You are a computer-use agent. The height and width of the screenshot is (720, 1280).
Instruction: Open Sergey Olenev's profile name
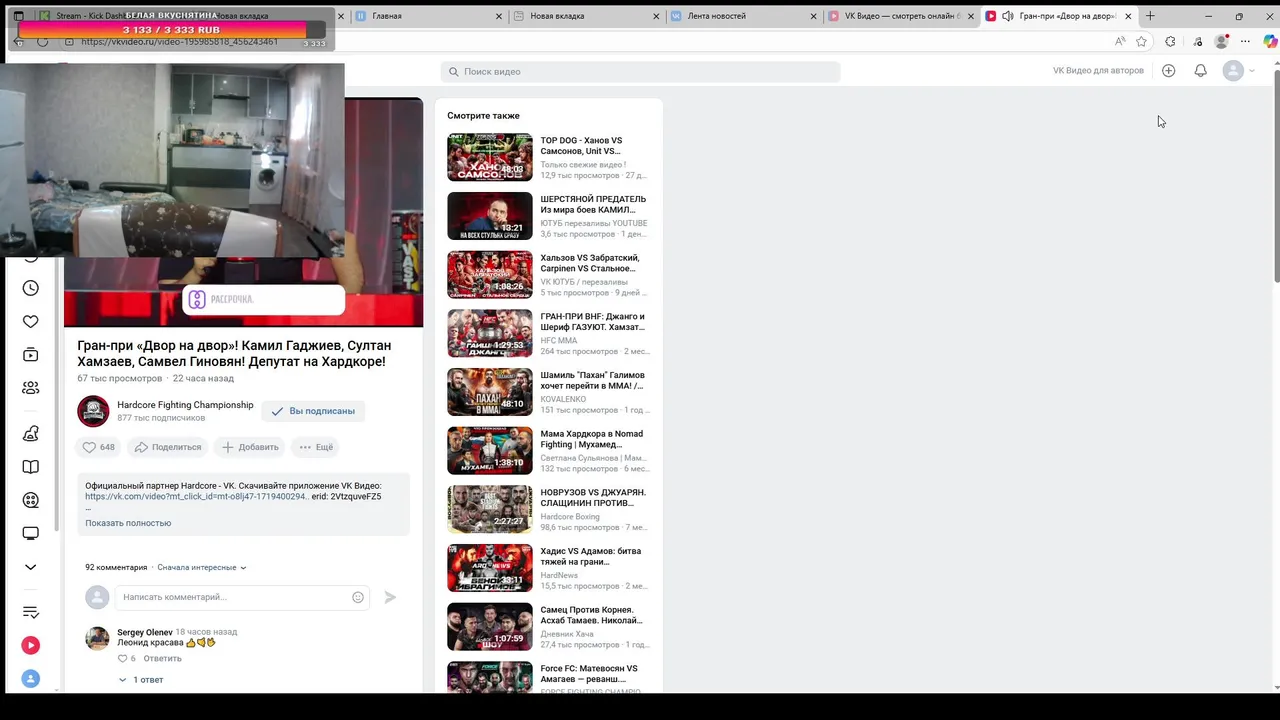(145, 632)
